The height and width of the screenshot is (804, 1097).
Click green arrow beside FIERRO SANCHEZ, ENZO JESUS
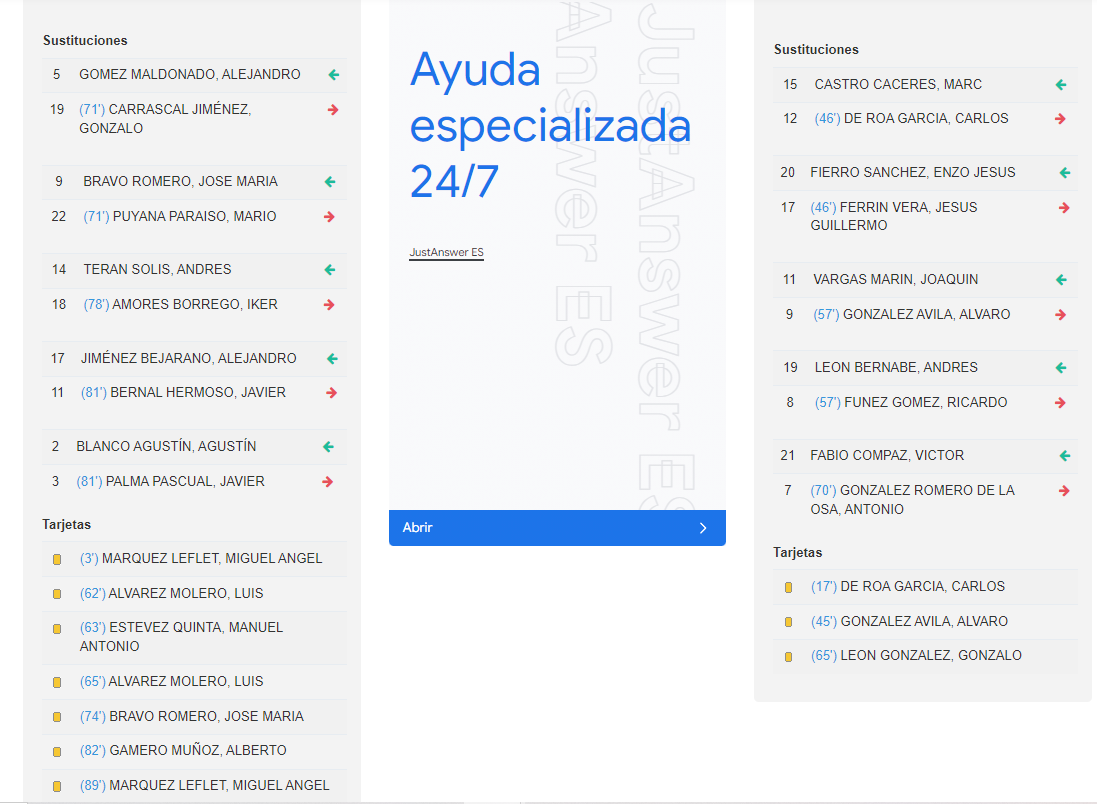point(1065,173)
